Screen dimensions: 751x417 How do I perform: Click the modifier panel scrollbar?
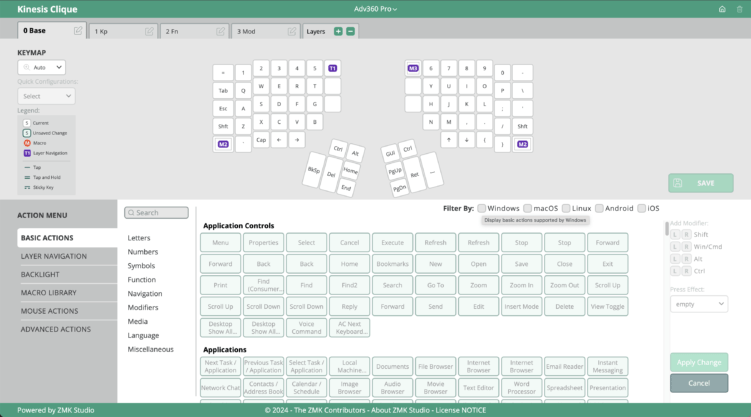point(666,229)
